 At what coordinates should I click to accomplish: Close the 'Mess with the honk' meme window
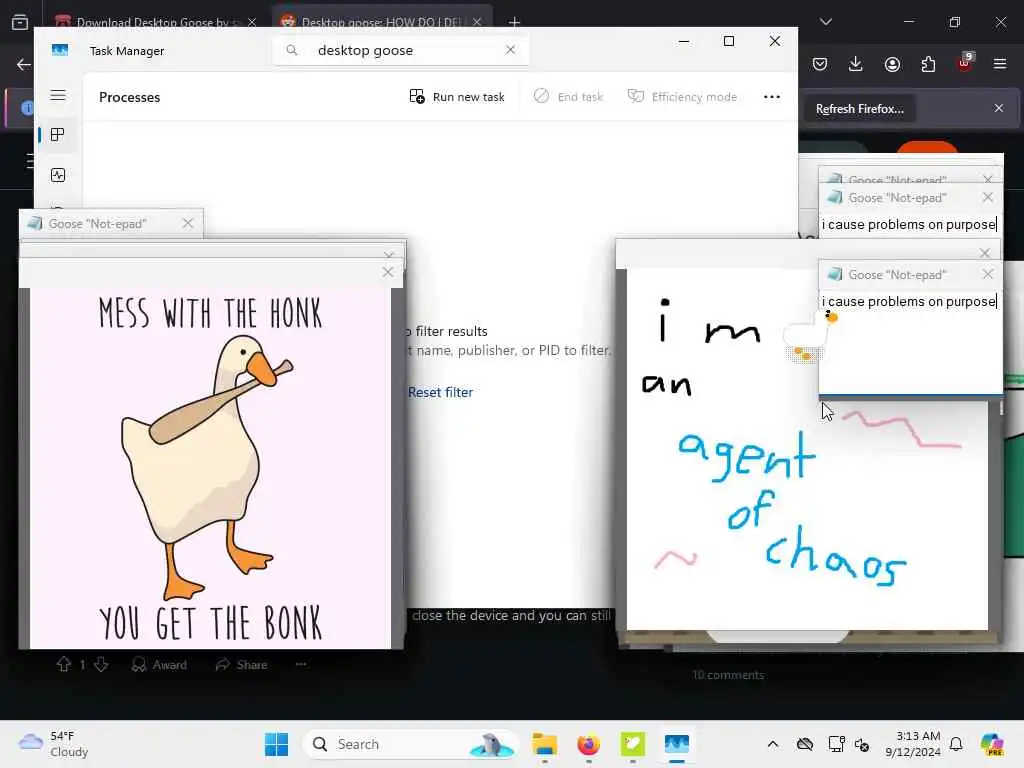[388, 272]
